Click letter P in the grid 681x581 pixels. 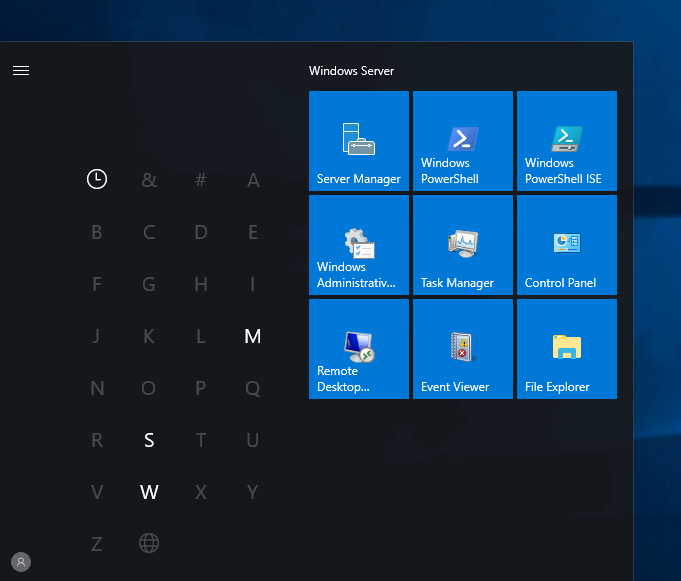click(x=201, y=388)
